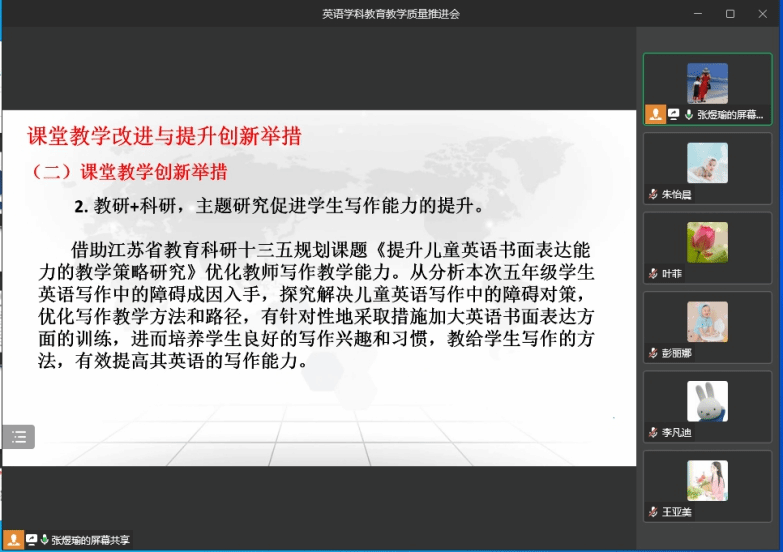The height and width of the screenshot is (552, 783).
Task: Click the red slide heading 课堂教学改进与提升创新举措
Action: [x=164, y=136]
